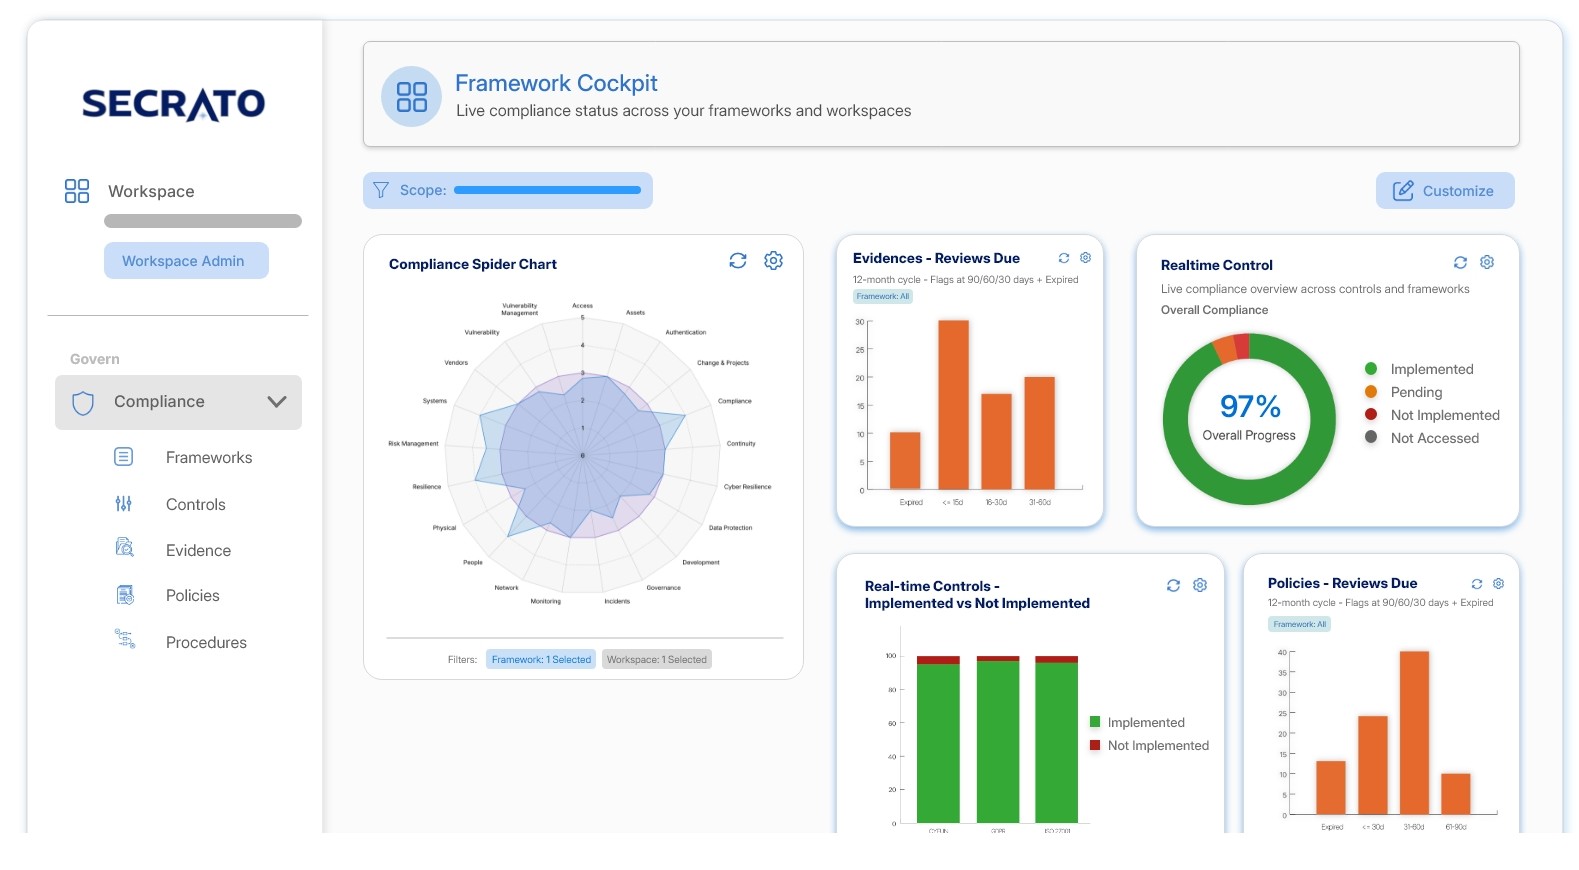The image size is (1579, 870).
Task: Click the Frameworks list icon
Action: (124, 457)
